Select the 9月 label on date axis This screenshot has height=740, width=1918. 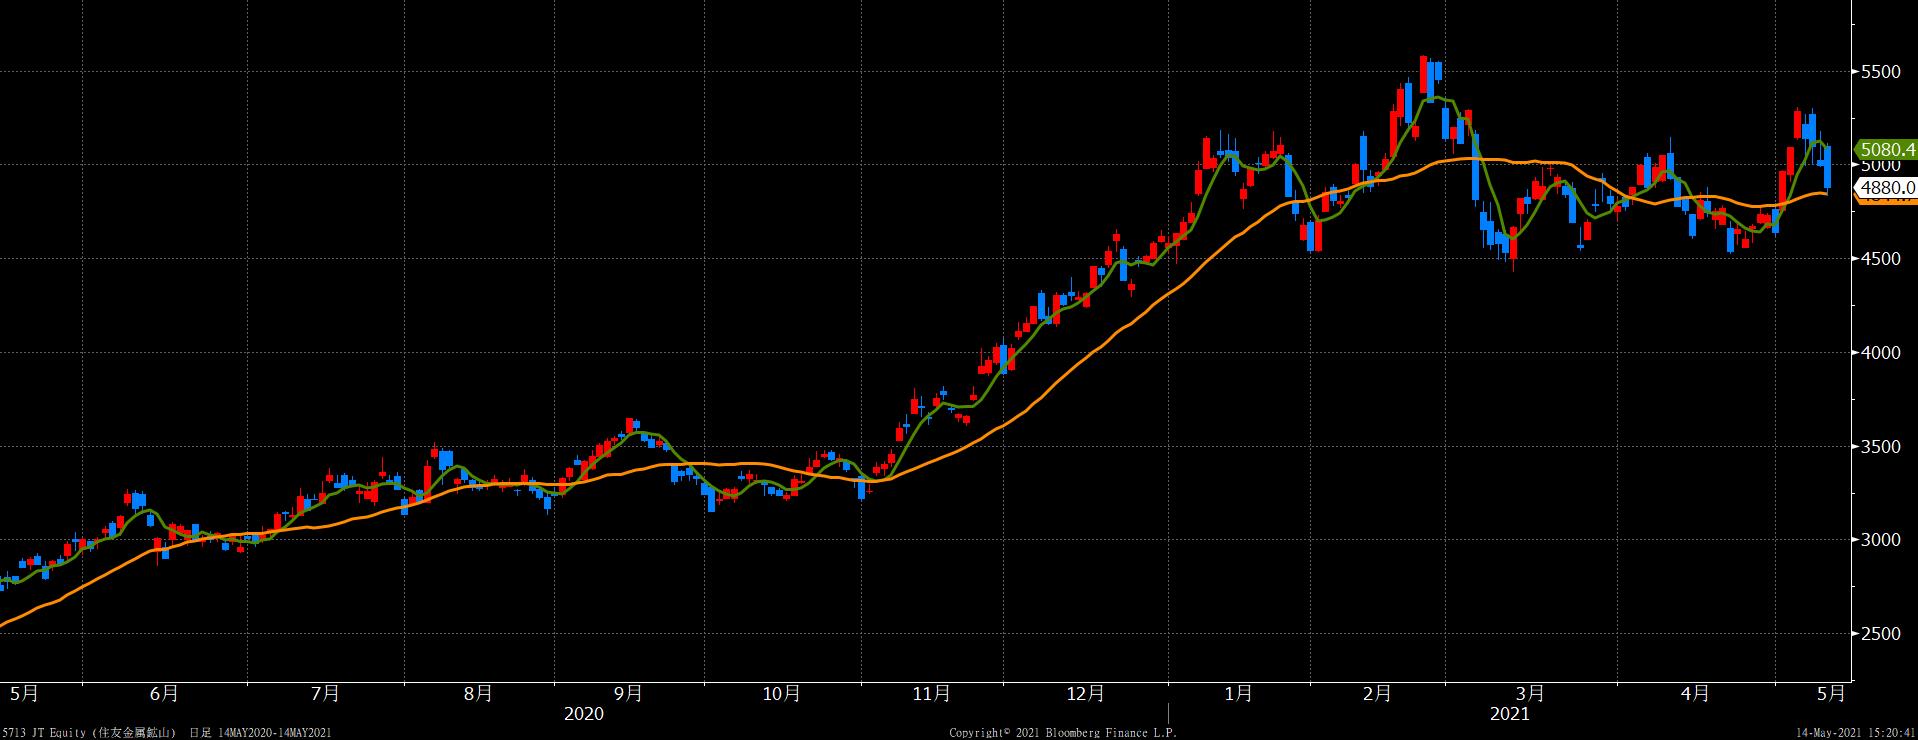pyautogui.click(x=628, y=693)
